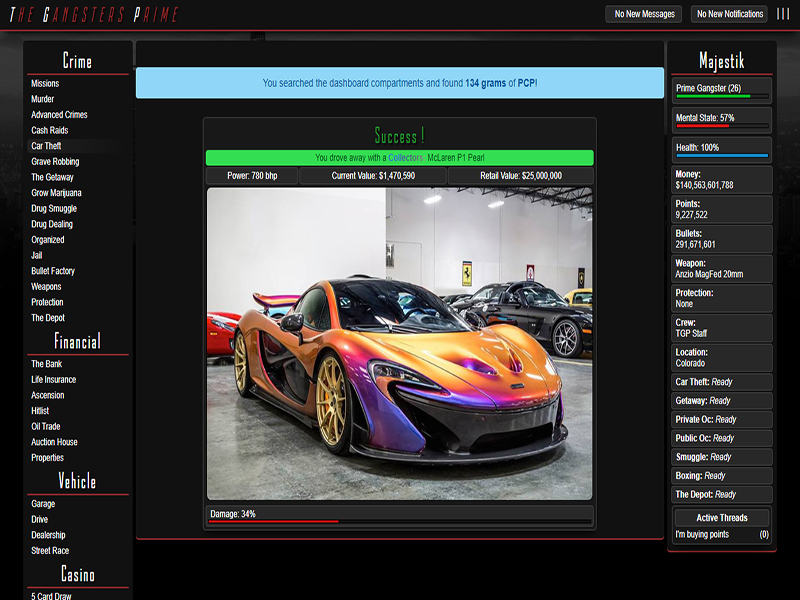The height and width of the screenshot is (600, 800).
Task: Click the Current Value: $1,470,590 stat
Action: click(373, 176)
